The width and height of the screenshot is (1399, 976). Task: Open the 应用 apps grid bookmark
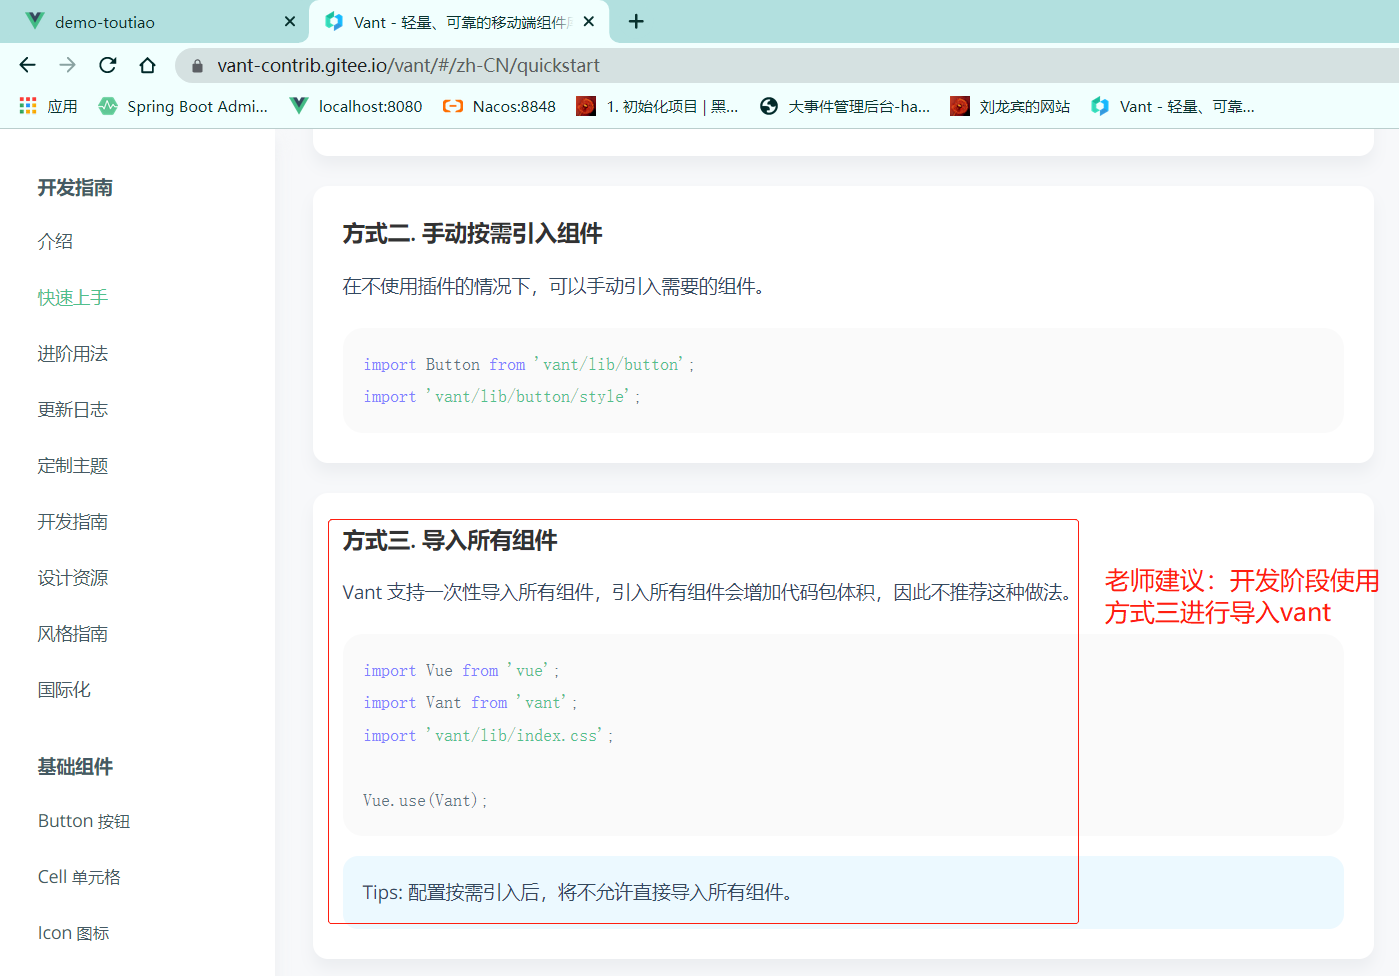tap(48, 106)
